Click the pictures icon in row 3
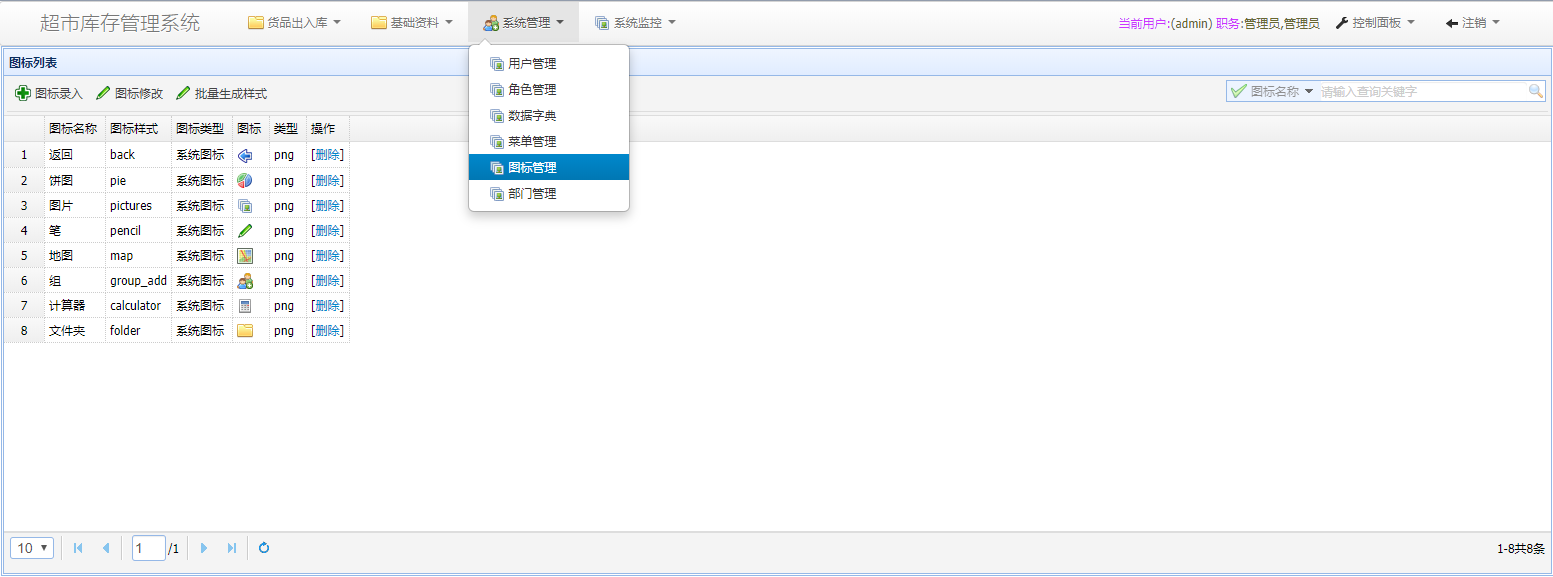 pyautogui.click(x=245, y=206)
